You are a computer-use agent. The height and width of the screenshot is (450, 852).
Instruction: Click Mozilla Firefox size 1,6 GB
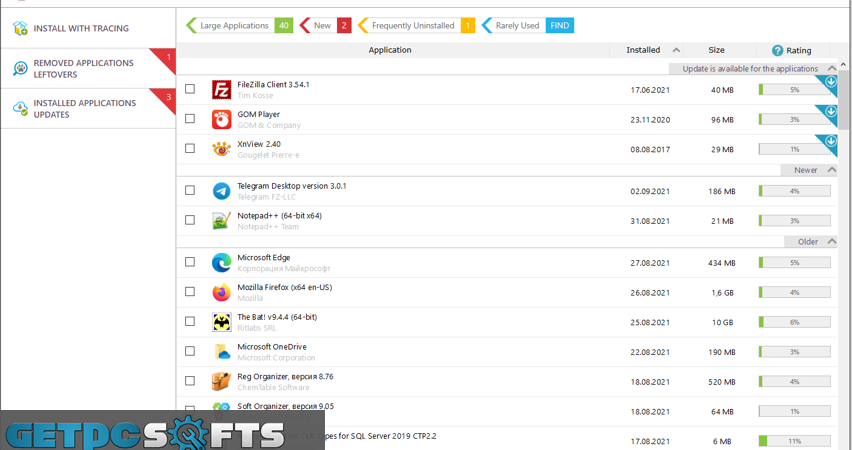(723, 292)
